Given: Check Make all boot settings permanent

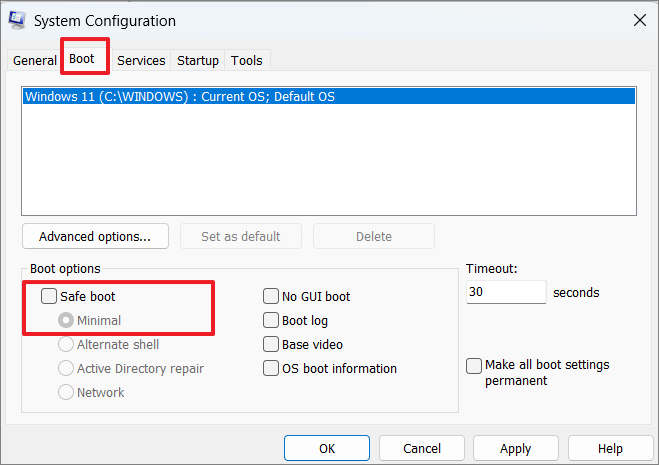Looking at the screenshot, I should pos(474,365).
